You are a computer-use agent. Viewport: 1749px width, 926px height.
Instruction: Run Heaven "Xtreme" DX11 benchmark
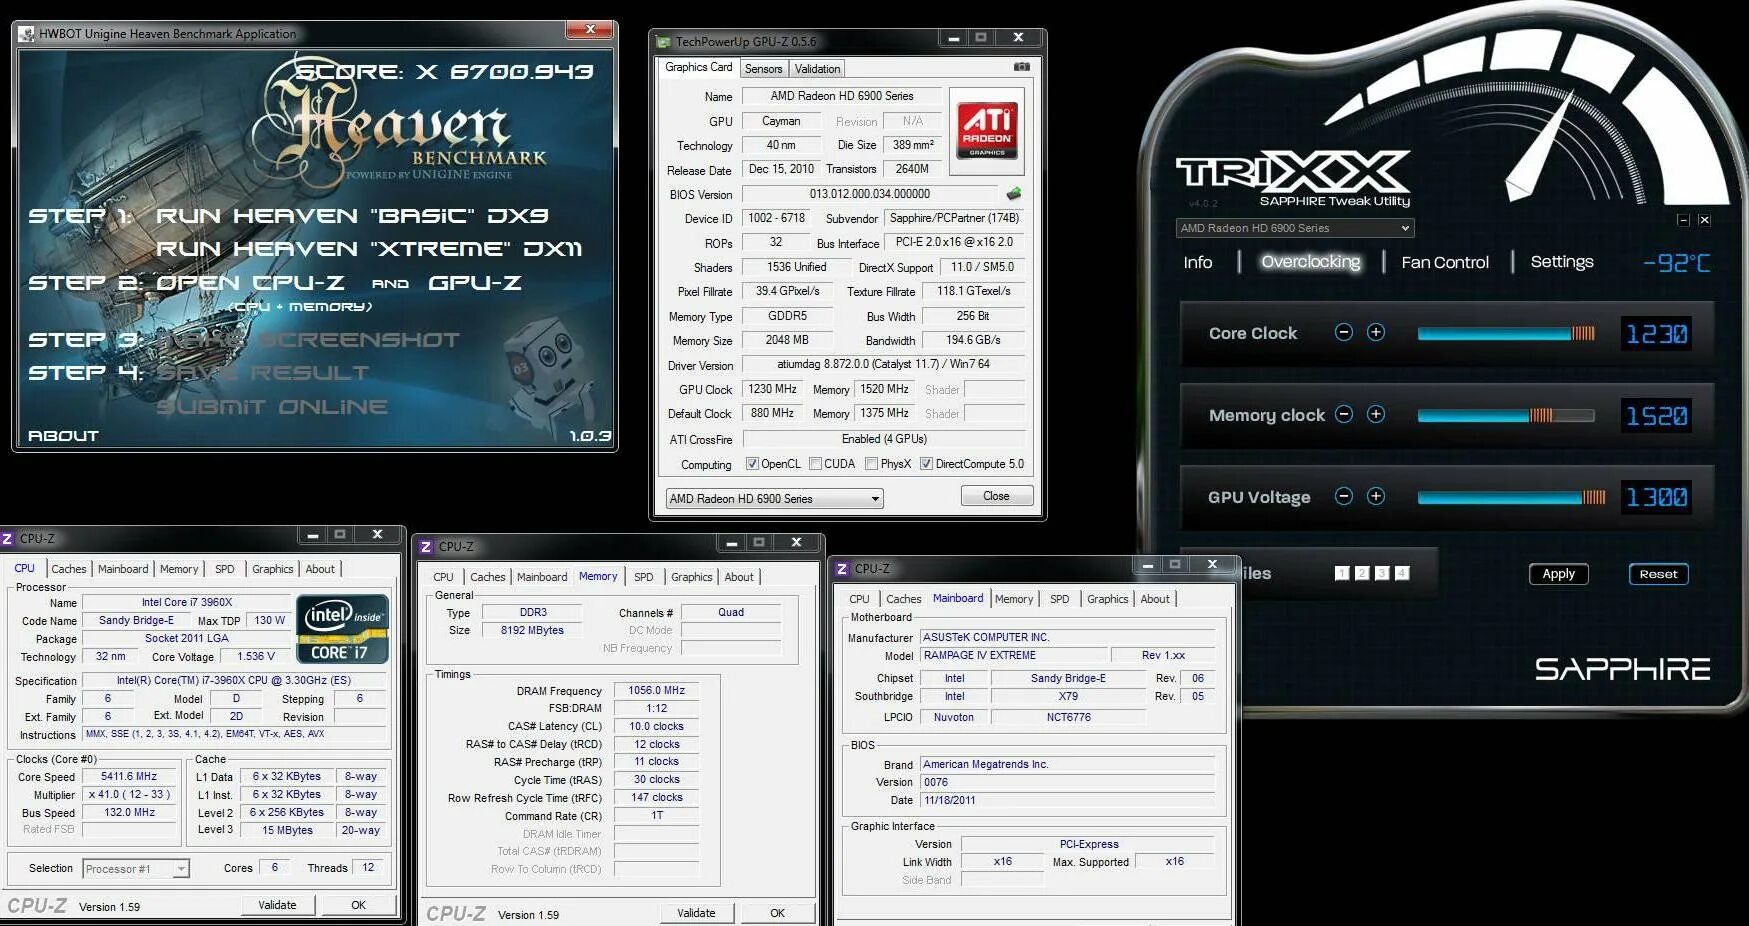point(369,248)
